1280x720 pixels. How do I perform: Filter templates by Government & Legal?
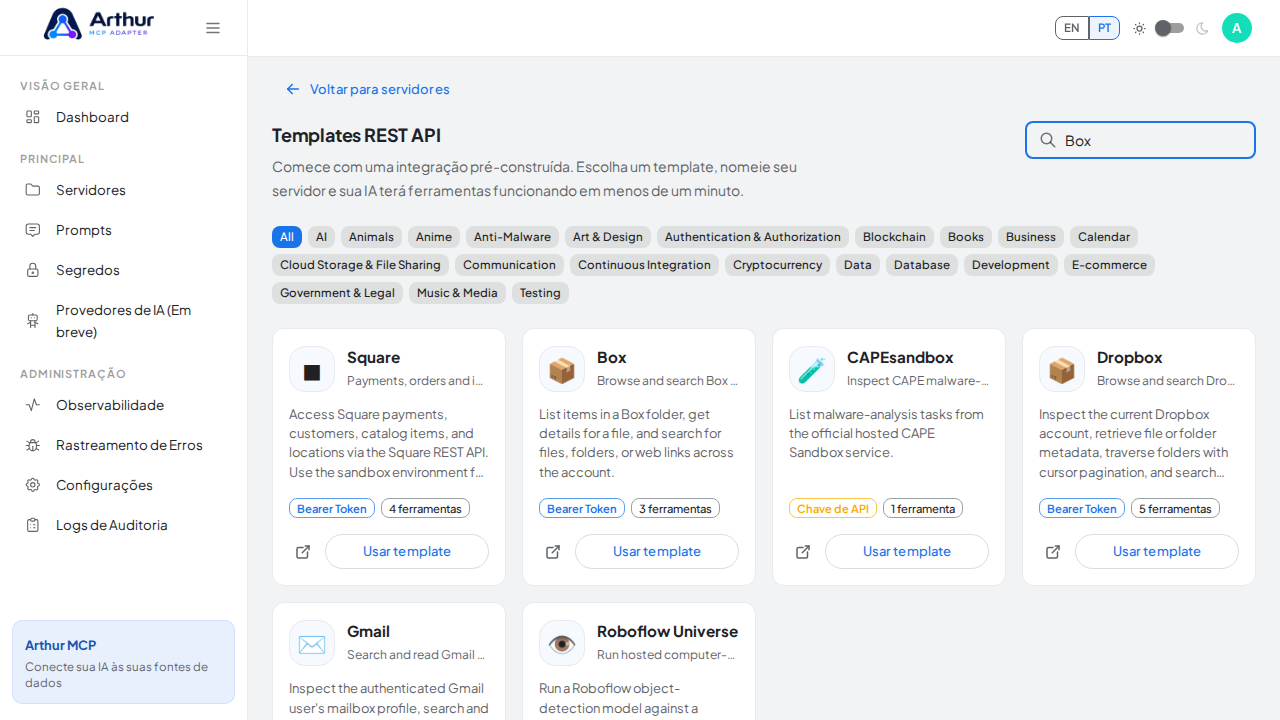click(337, 293)
